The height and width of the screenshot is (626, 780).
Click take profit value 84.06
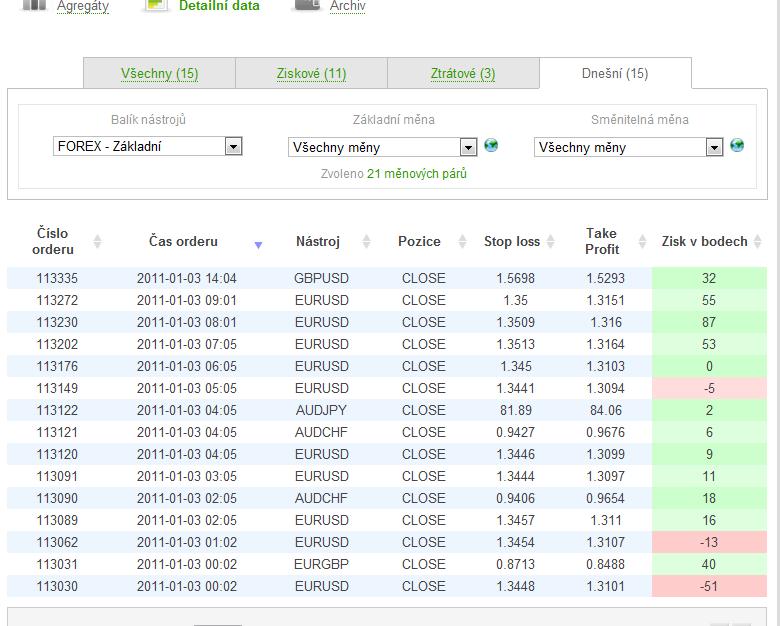click(606, 410)
